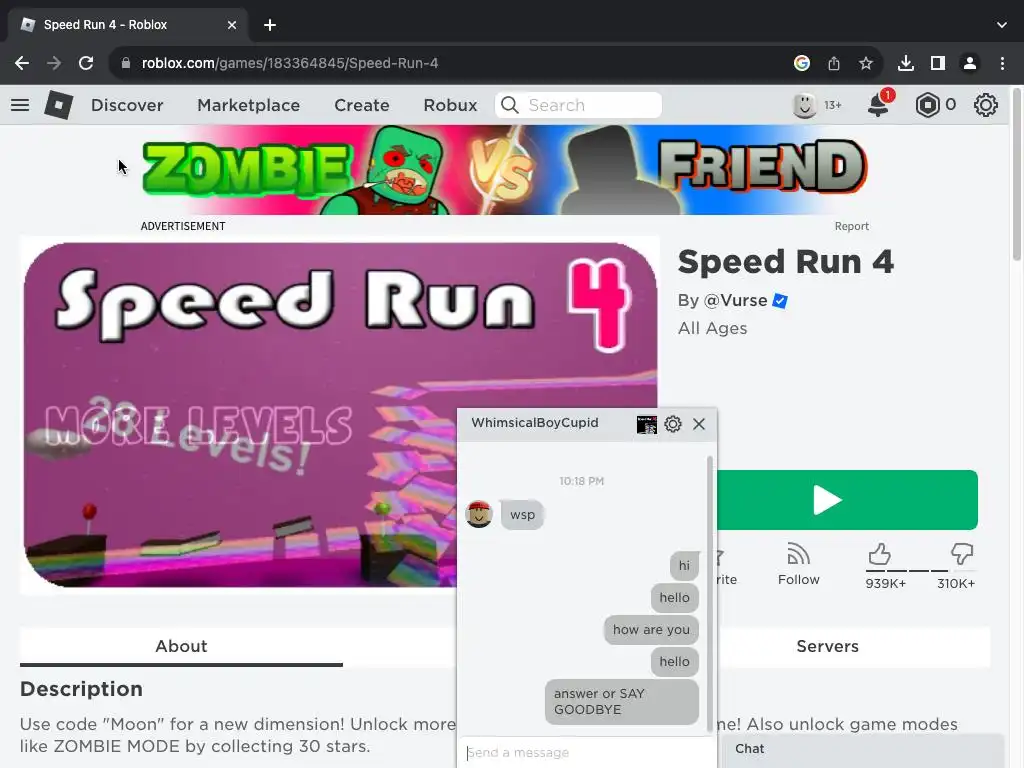Viewport: 1024px width, 768px height.
Task: Click the thumbs up like icon
Action: click(880, 554)
